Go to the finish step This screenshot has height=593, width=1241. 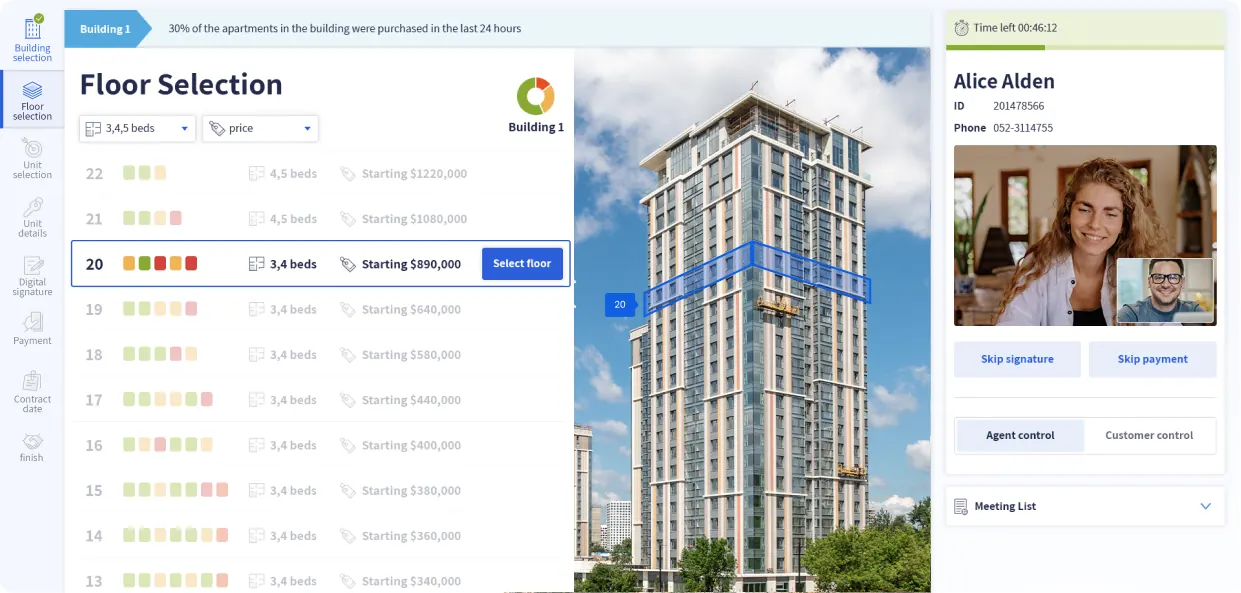32,447
